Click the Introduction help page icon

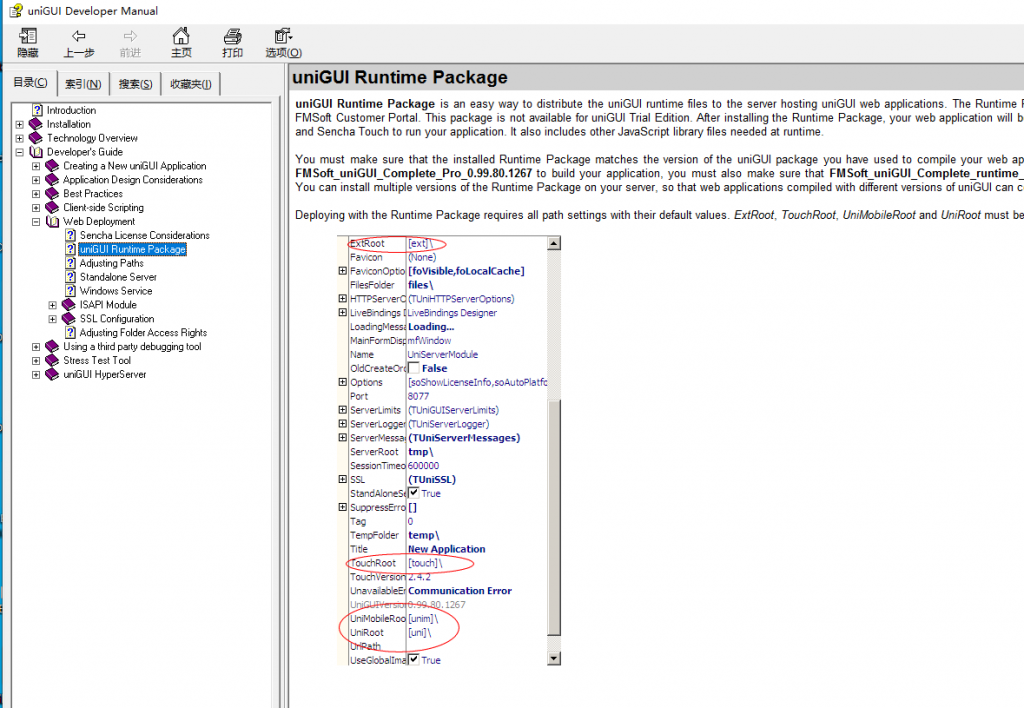coord(38,111)
